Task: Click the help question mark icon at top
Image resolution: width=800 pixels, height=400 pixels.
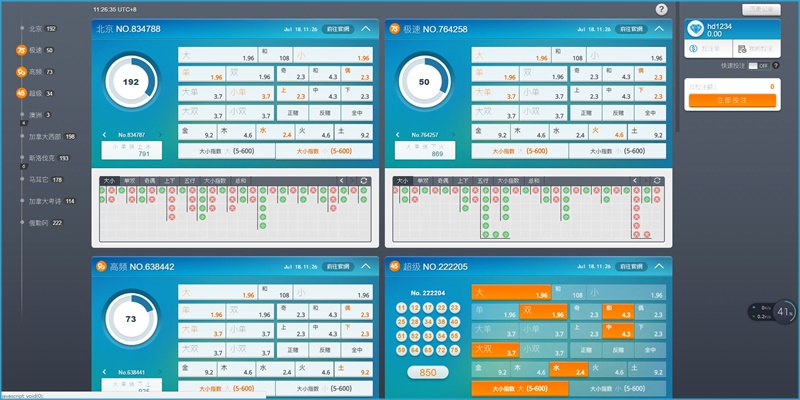Action: click(661, 9)
